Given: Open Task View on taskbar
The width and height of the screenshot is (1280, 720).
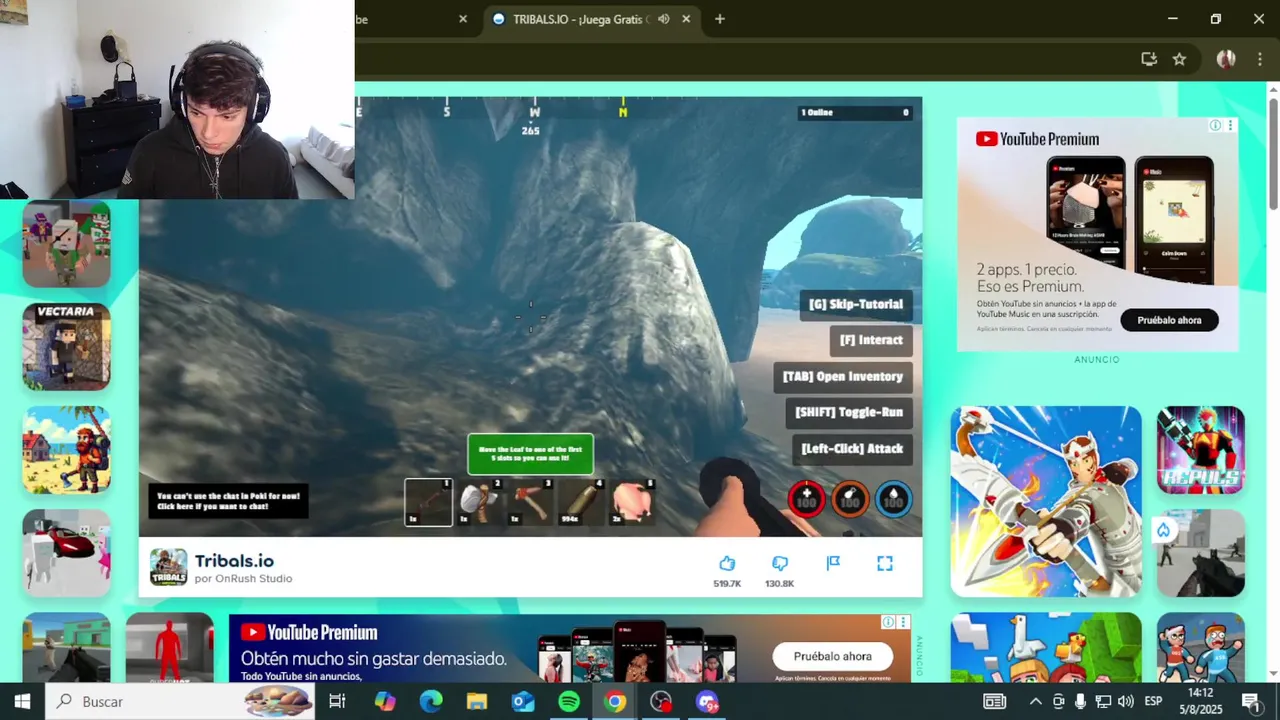Looking at the screenshot, I should tap(337, 702).
